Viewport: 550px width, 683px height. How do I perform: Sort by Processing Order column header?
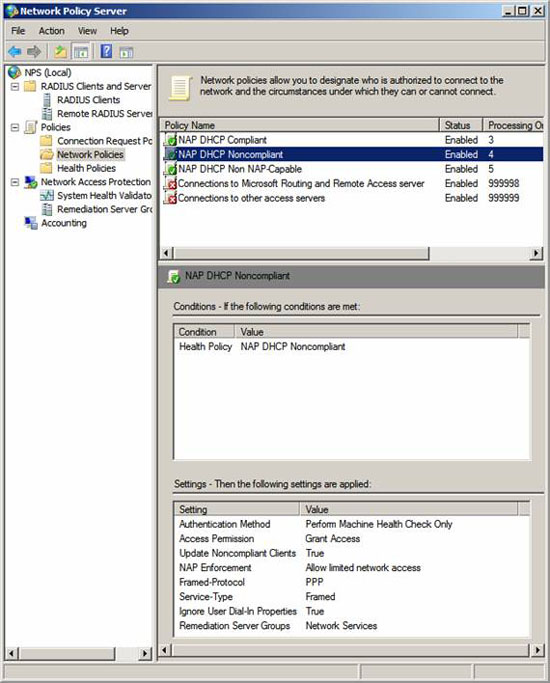pos(513,125)
